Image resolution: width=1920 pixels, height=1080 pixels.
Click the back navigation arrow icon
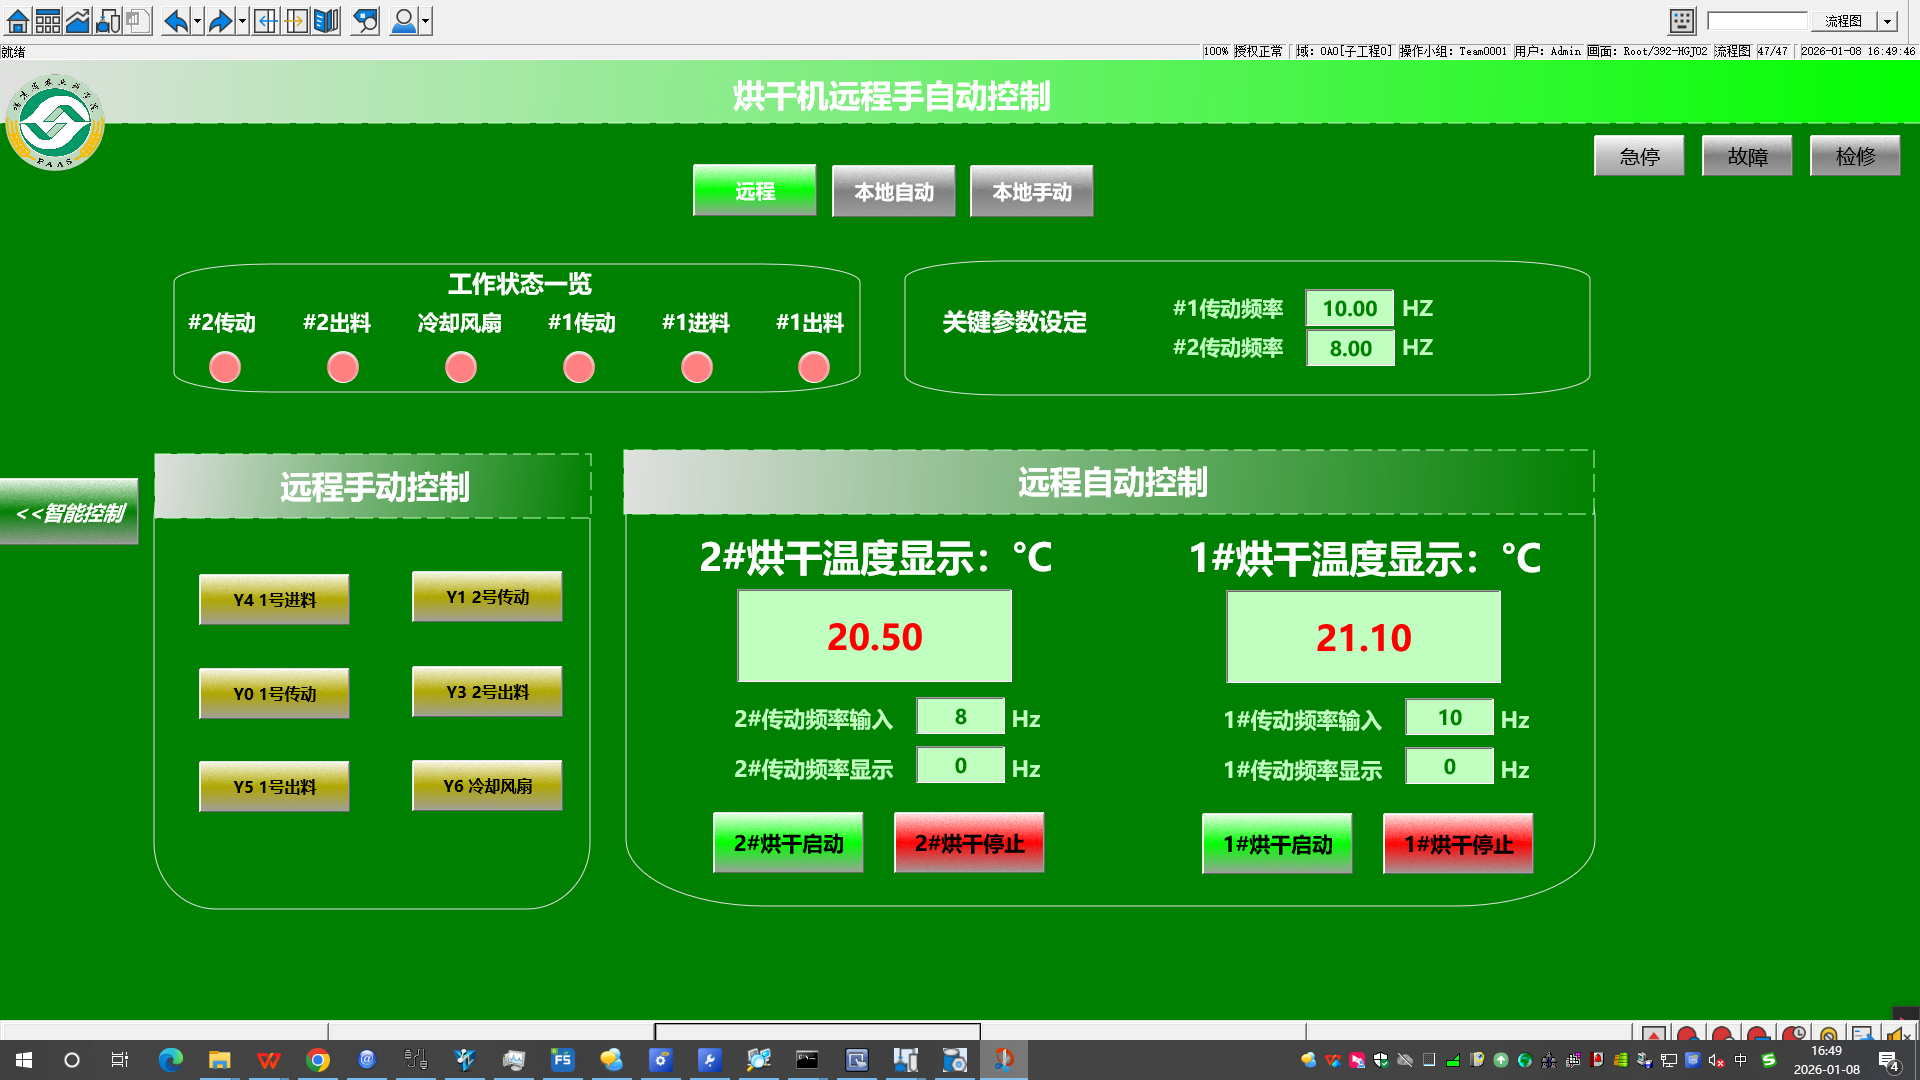(x=177, y=20)
